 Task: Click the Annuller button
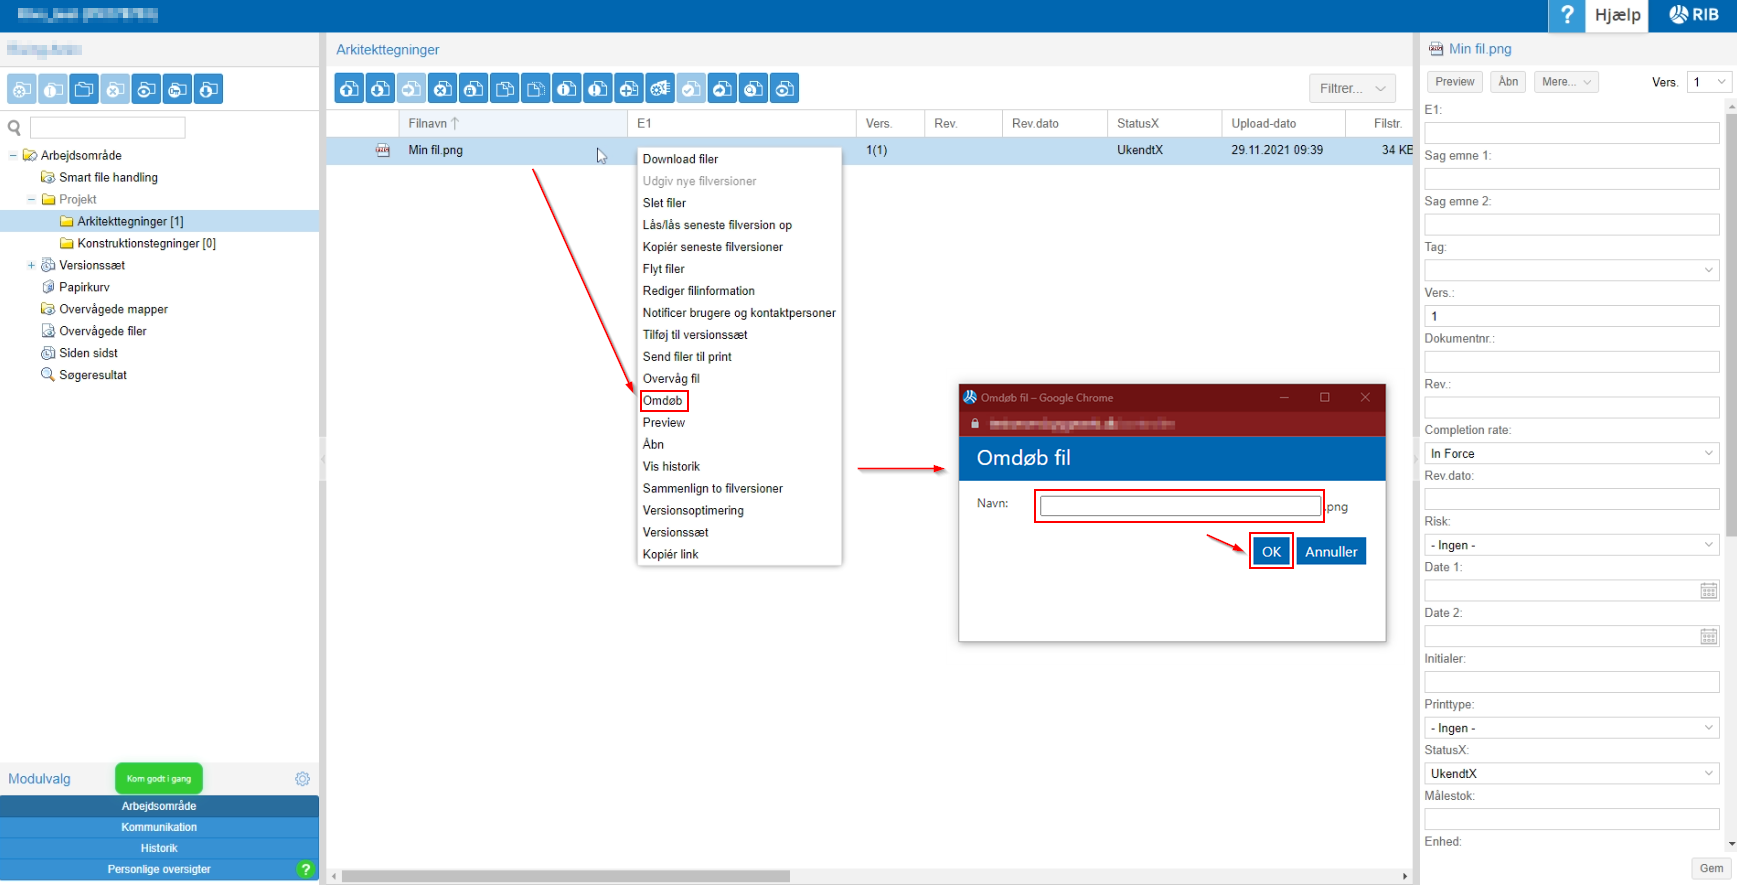coord(1330,552)
